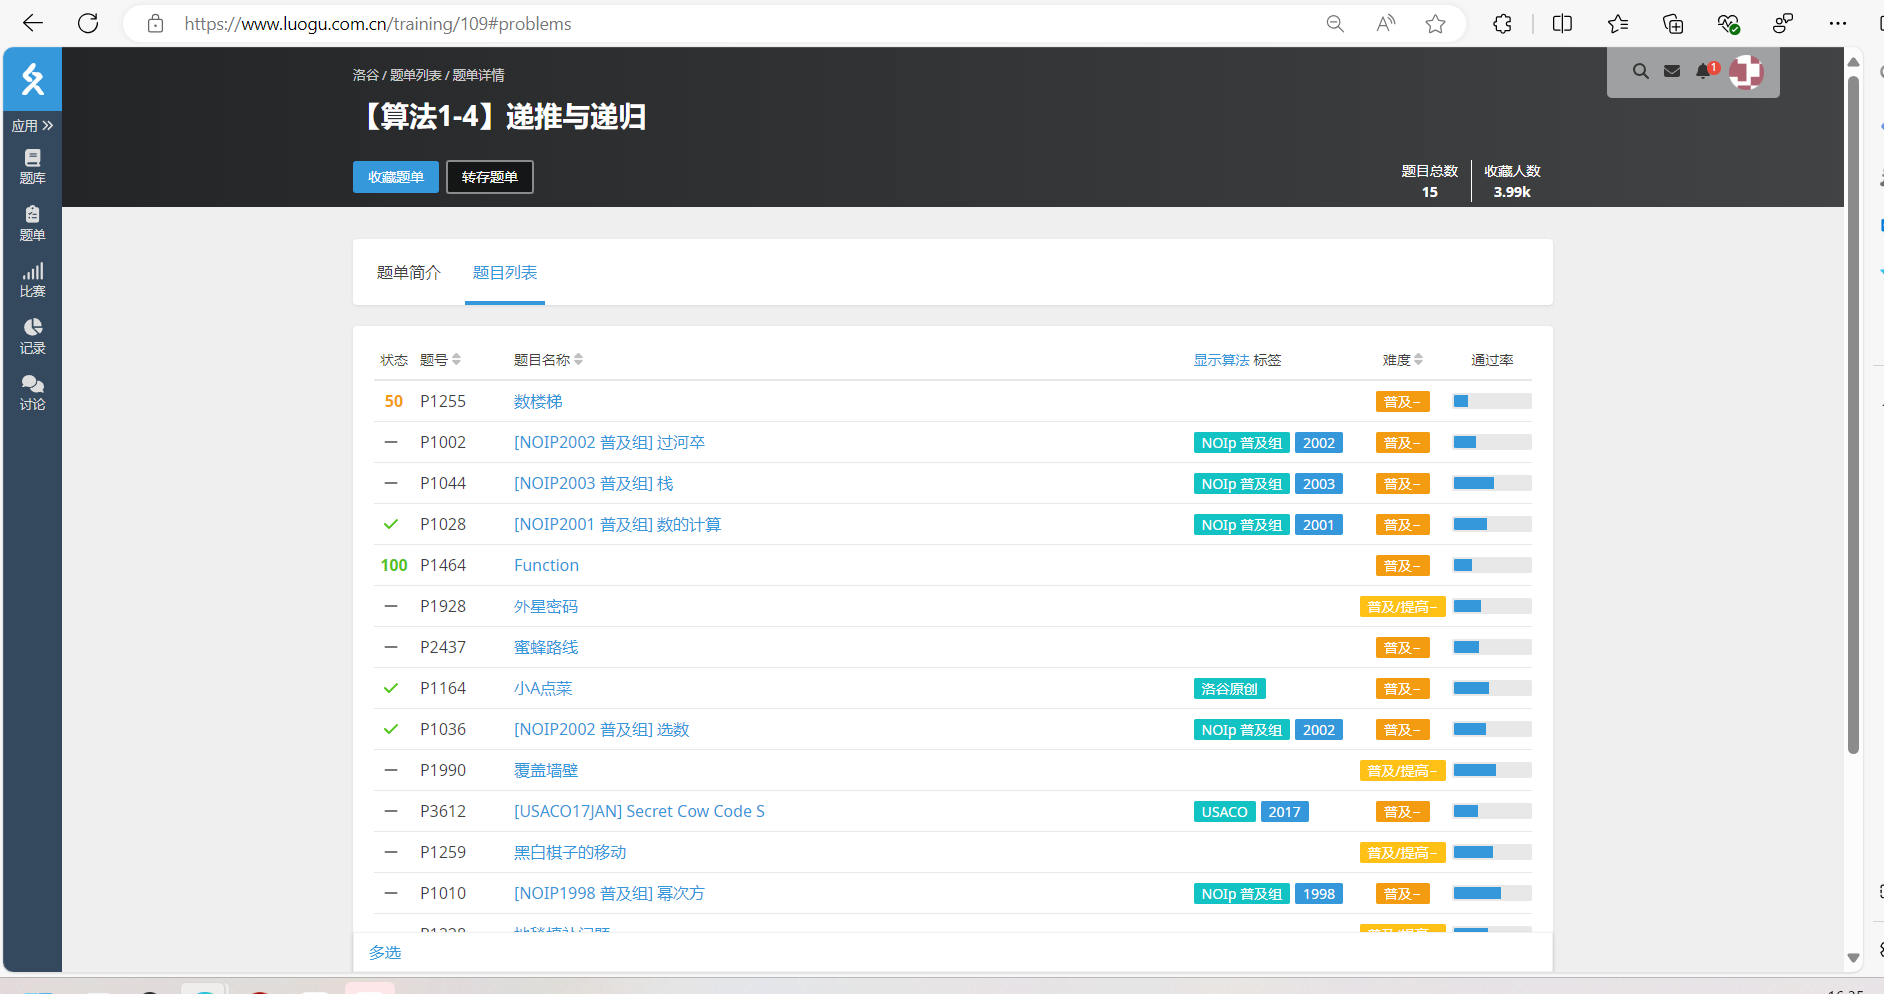Sort the list by 题目名称
Screen dimensions: 1884x994
point(548,360)
